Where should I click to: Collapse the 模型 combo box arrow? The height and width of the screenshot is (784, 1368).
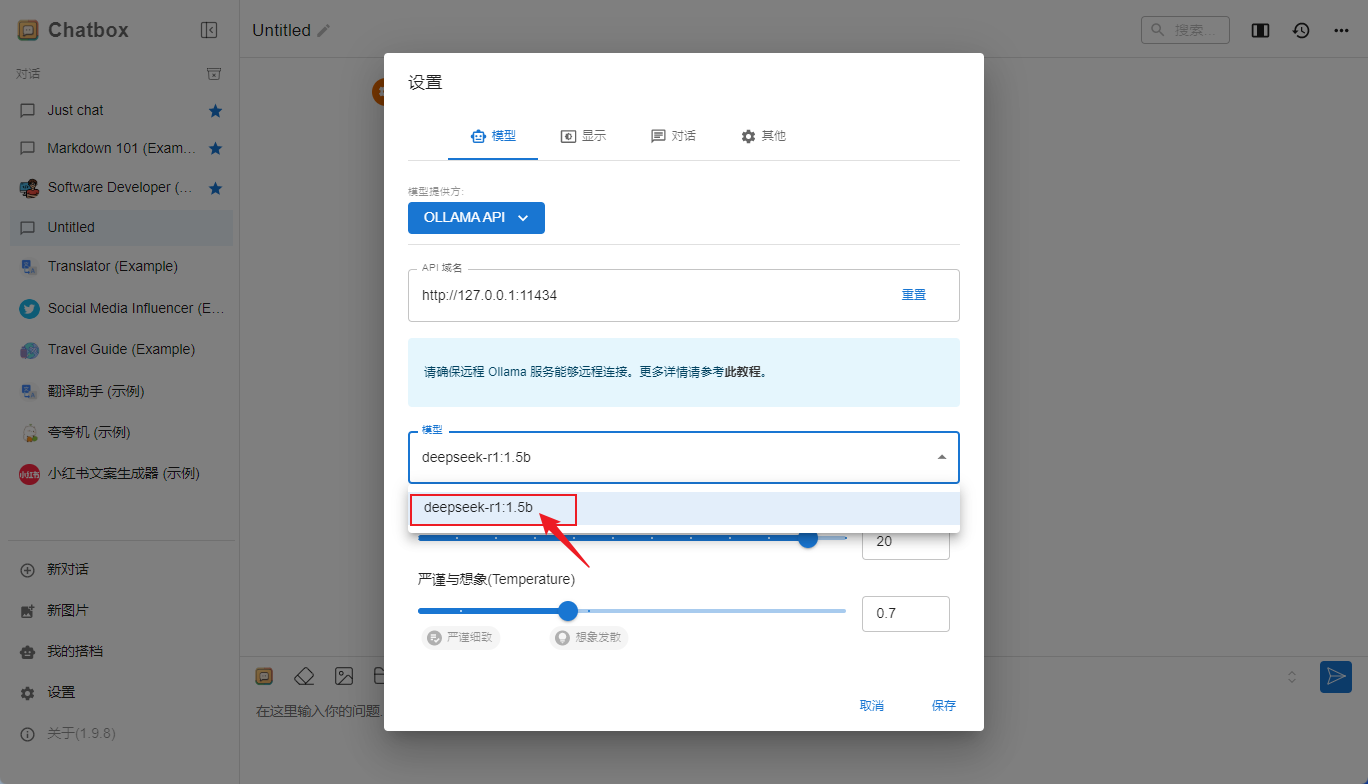click(x=941, y=457)
